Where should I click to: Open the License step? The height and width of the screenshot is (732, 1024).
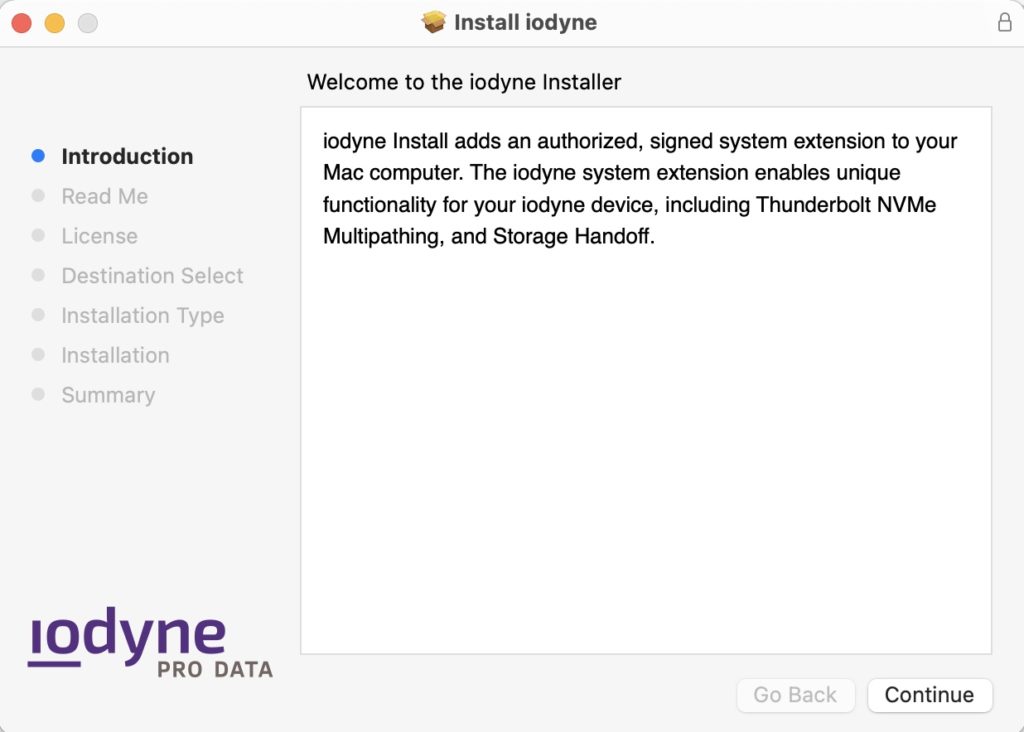99,236
